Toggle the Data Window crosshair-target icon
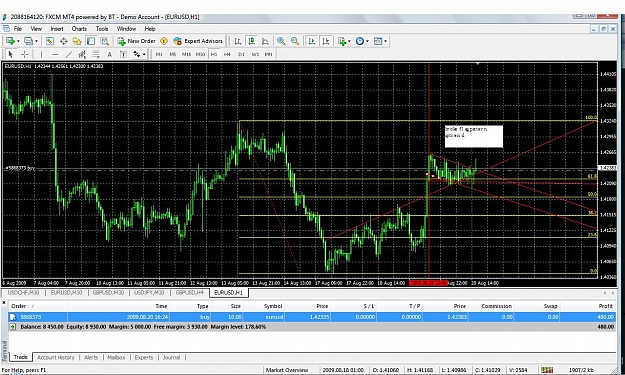 63,41
